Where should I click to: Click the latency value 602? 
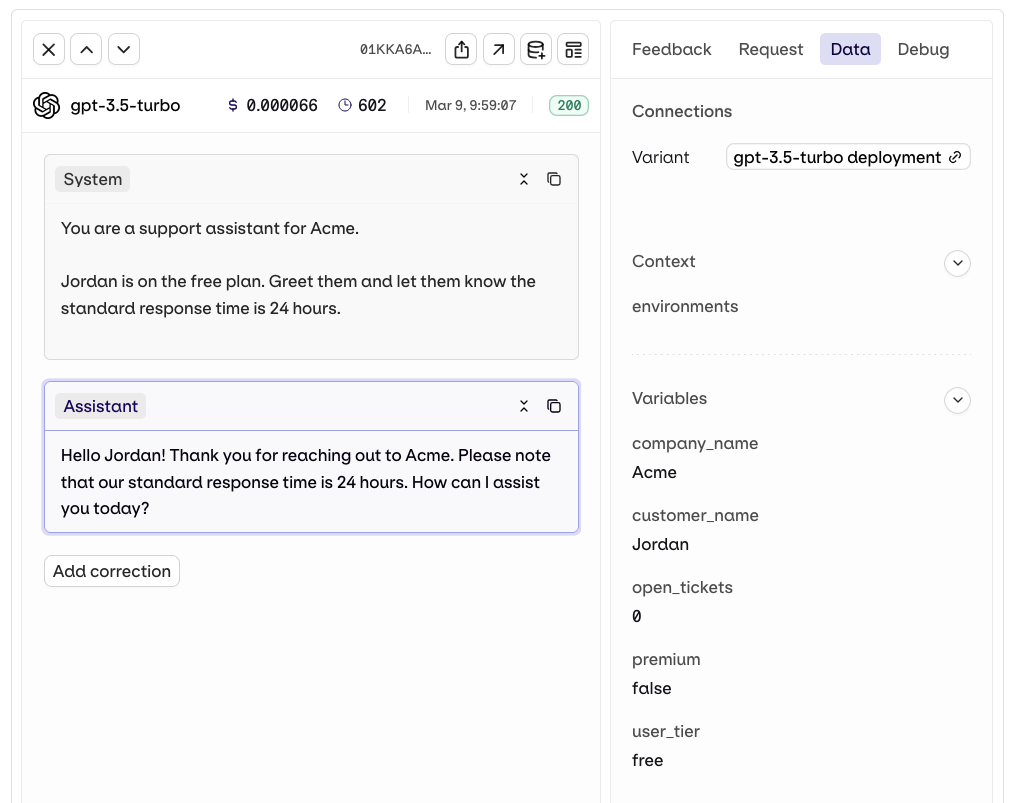[372, 105]
